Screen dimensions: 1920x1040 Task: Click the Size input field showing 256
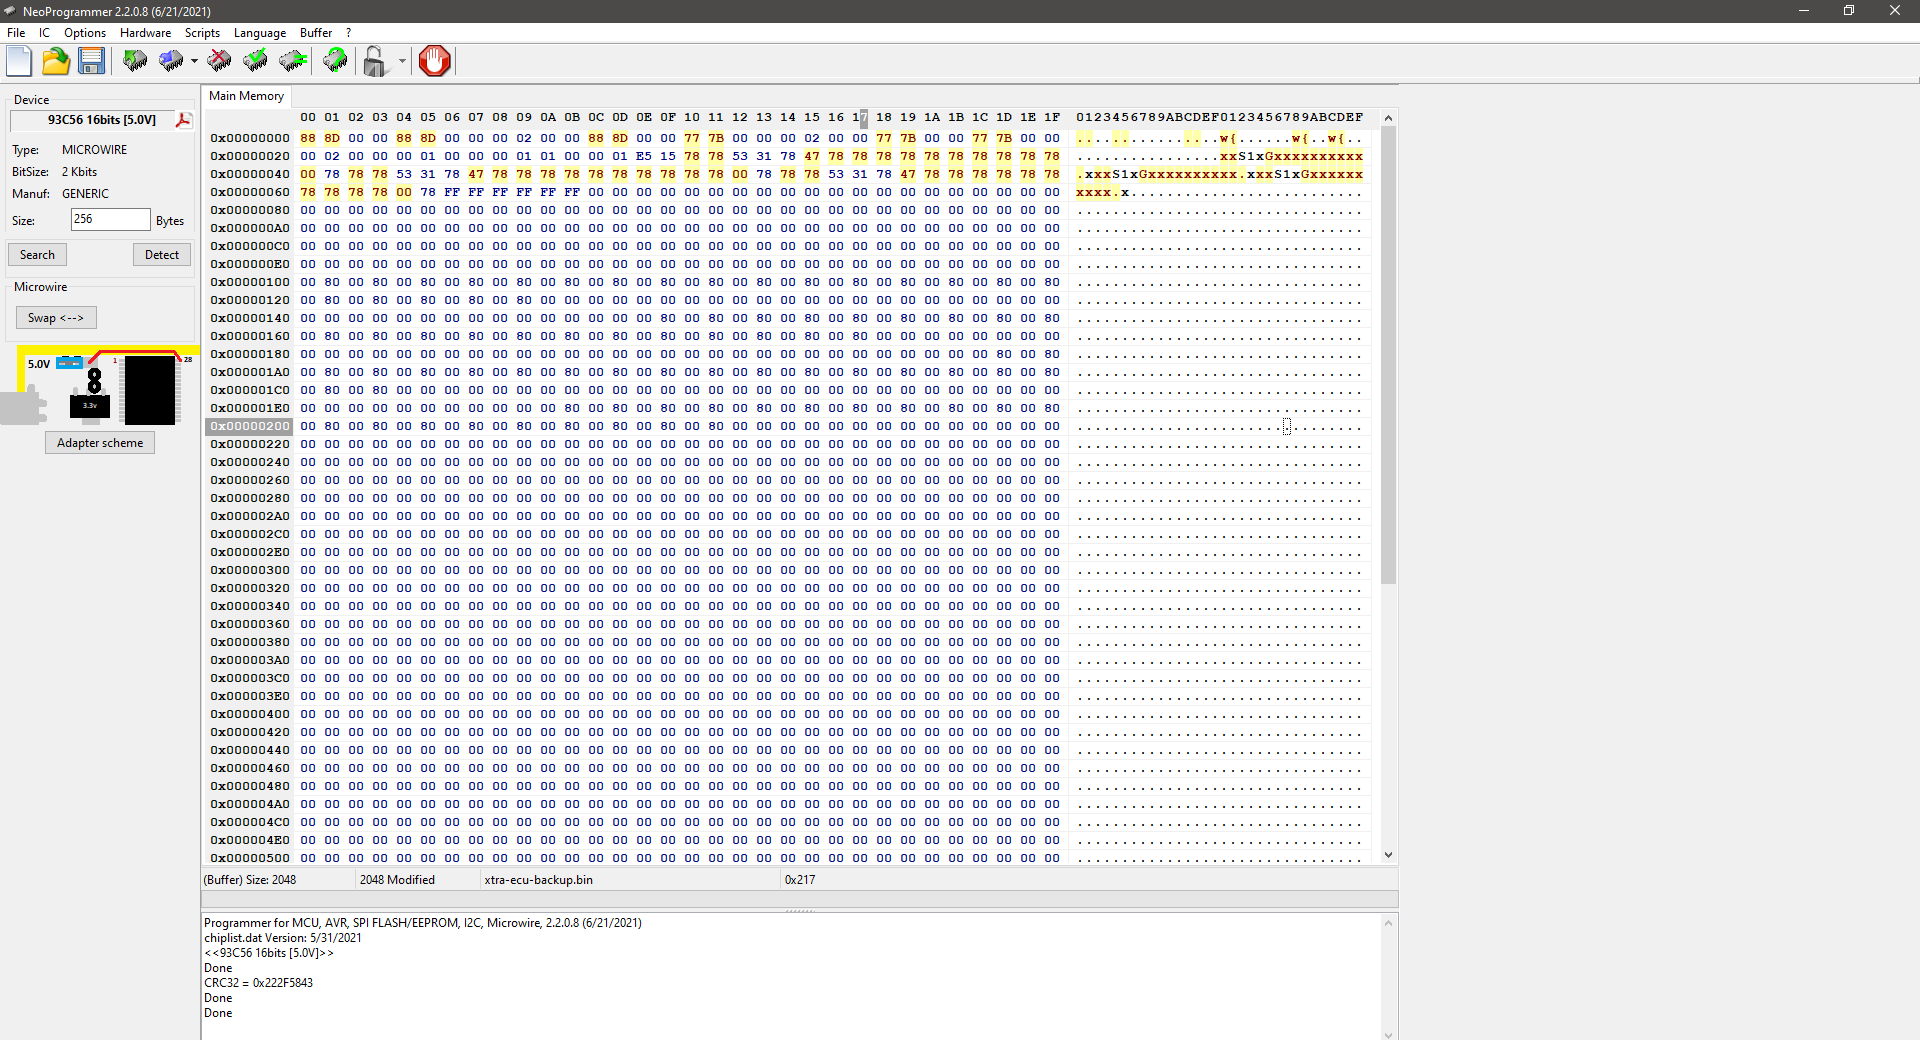[x=110, y=219]
